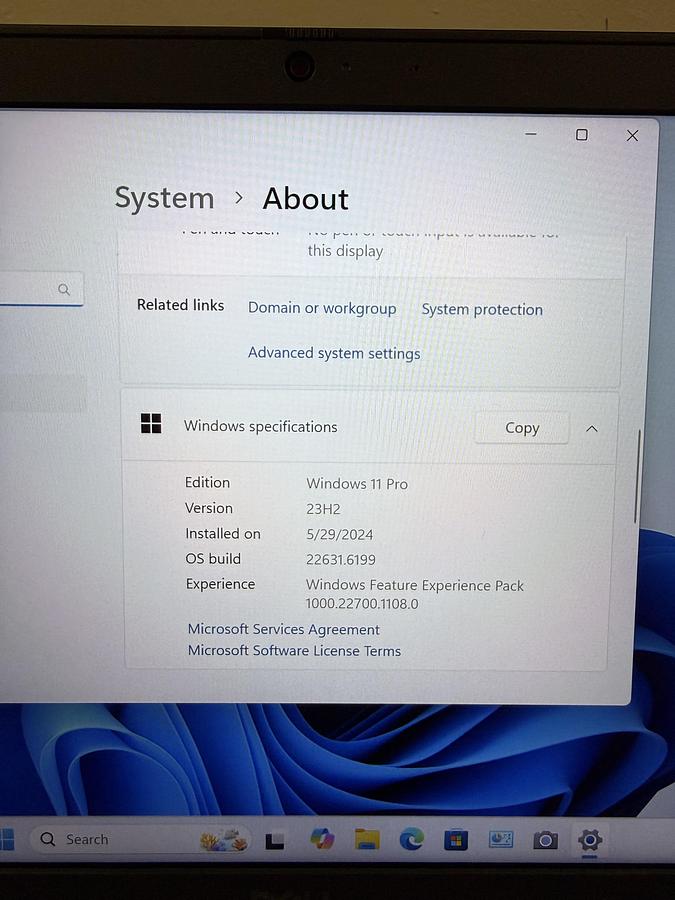Click the Settings page vertical scrollbar
Screen dimensions: 675x900
click(x=637, y=476)
